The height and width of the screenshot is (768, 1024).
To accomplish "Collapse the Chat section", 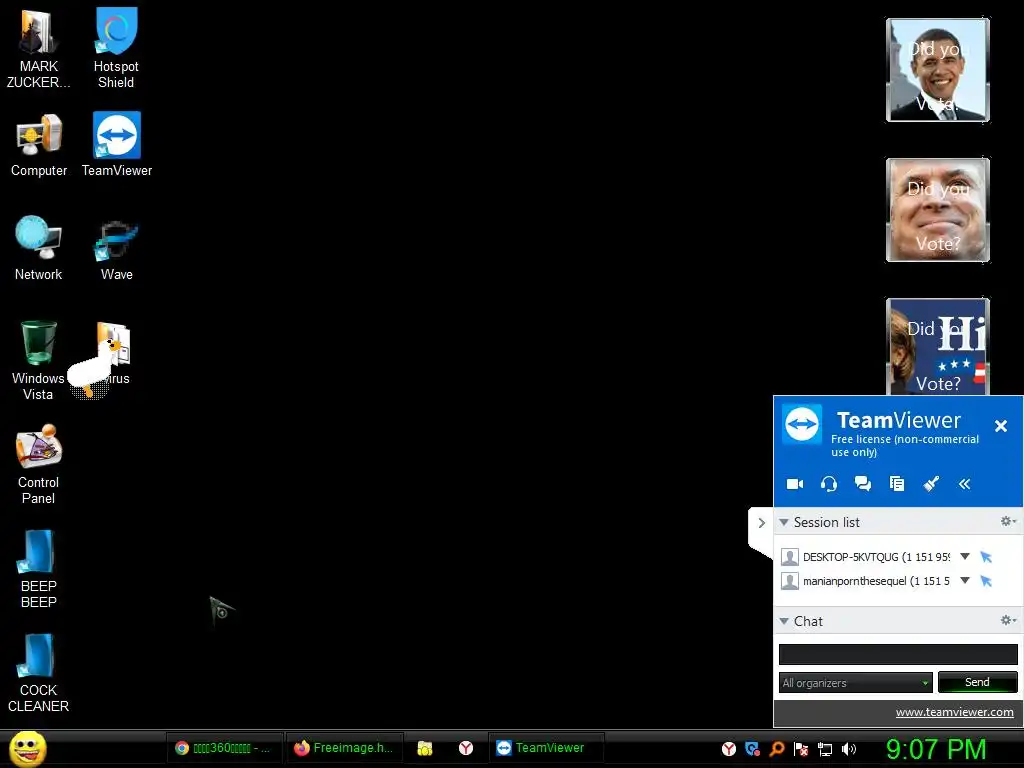I will (784, 621).
